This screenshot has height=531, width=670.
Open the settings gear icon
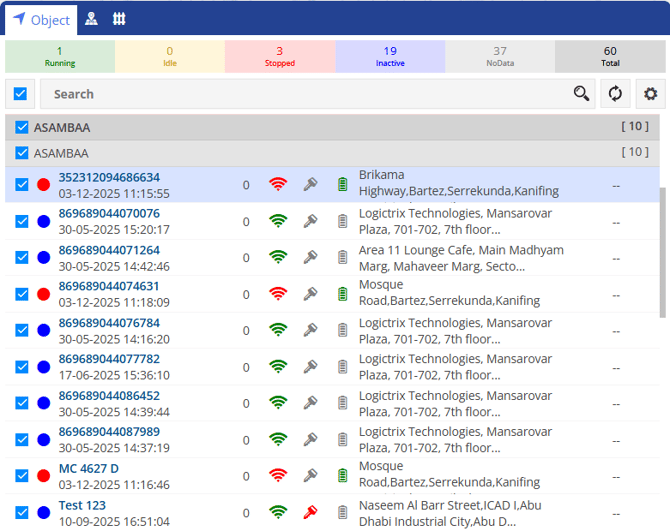[651, 94]
